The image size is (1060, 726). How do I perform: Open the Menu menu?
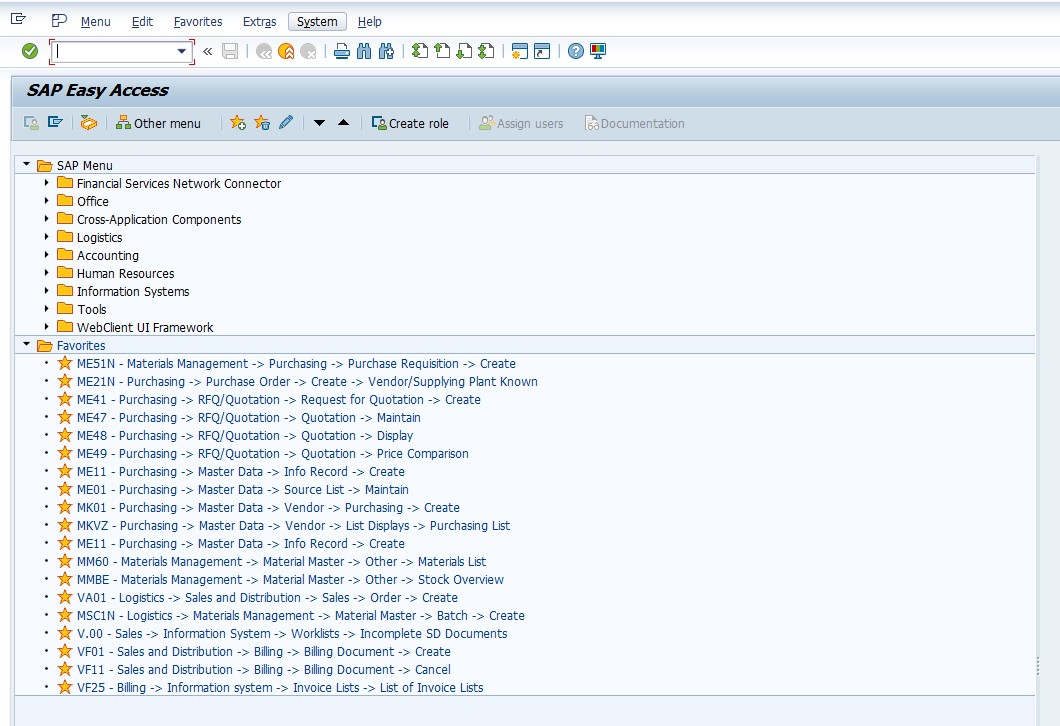95,22
